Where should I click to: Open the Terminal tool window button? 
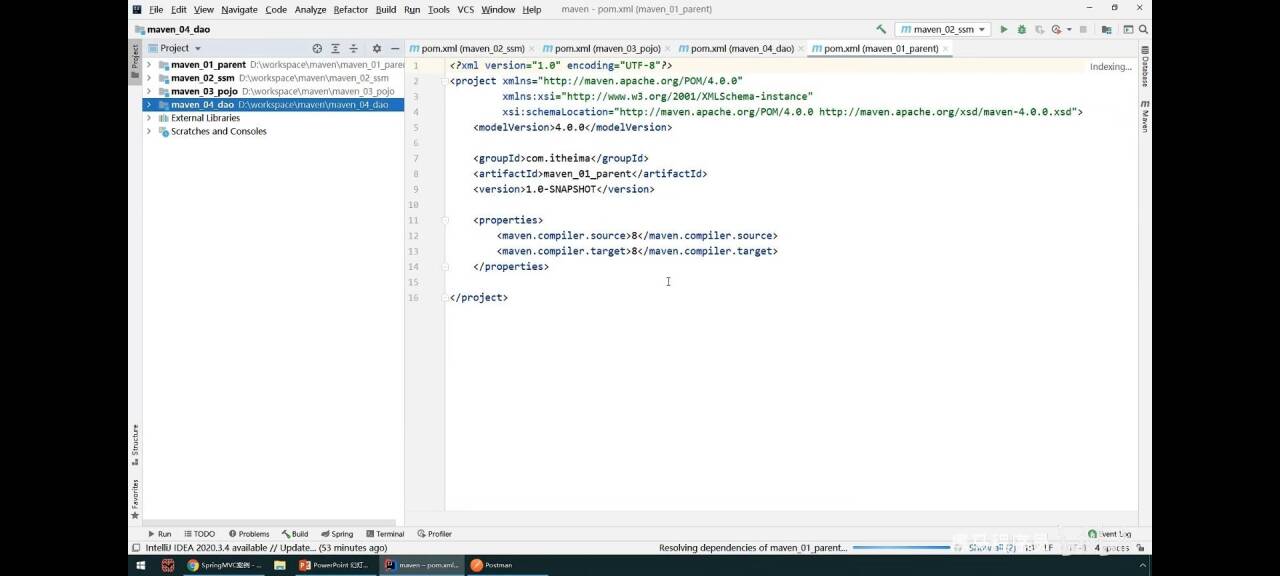tap(384, 534)
